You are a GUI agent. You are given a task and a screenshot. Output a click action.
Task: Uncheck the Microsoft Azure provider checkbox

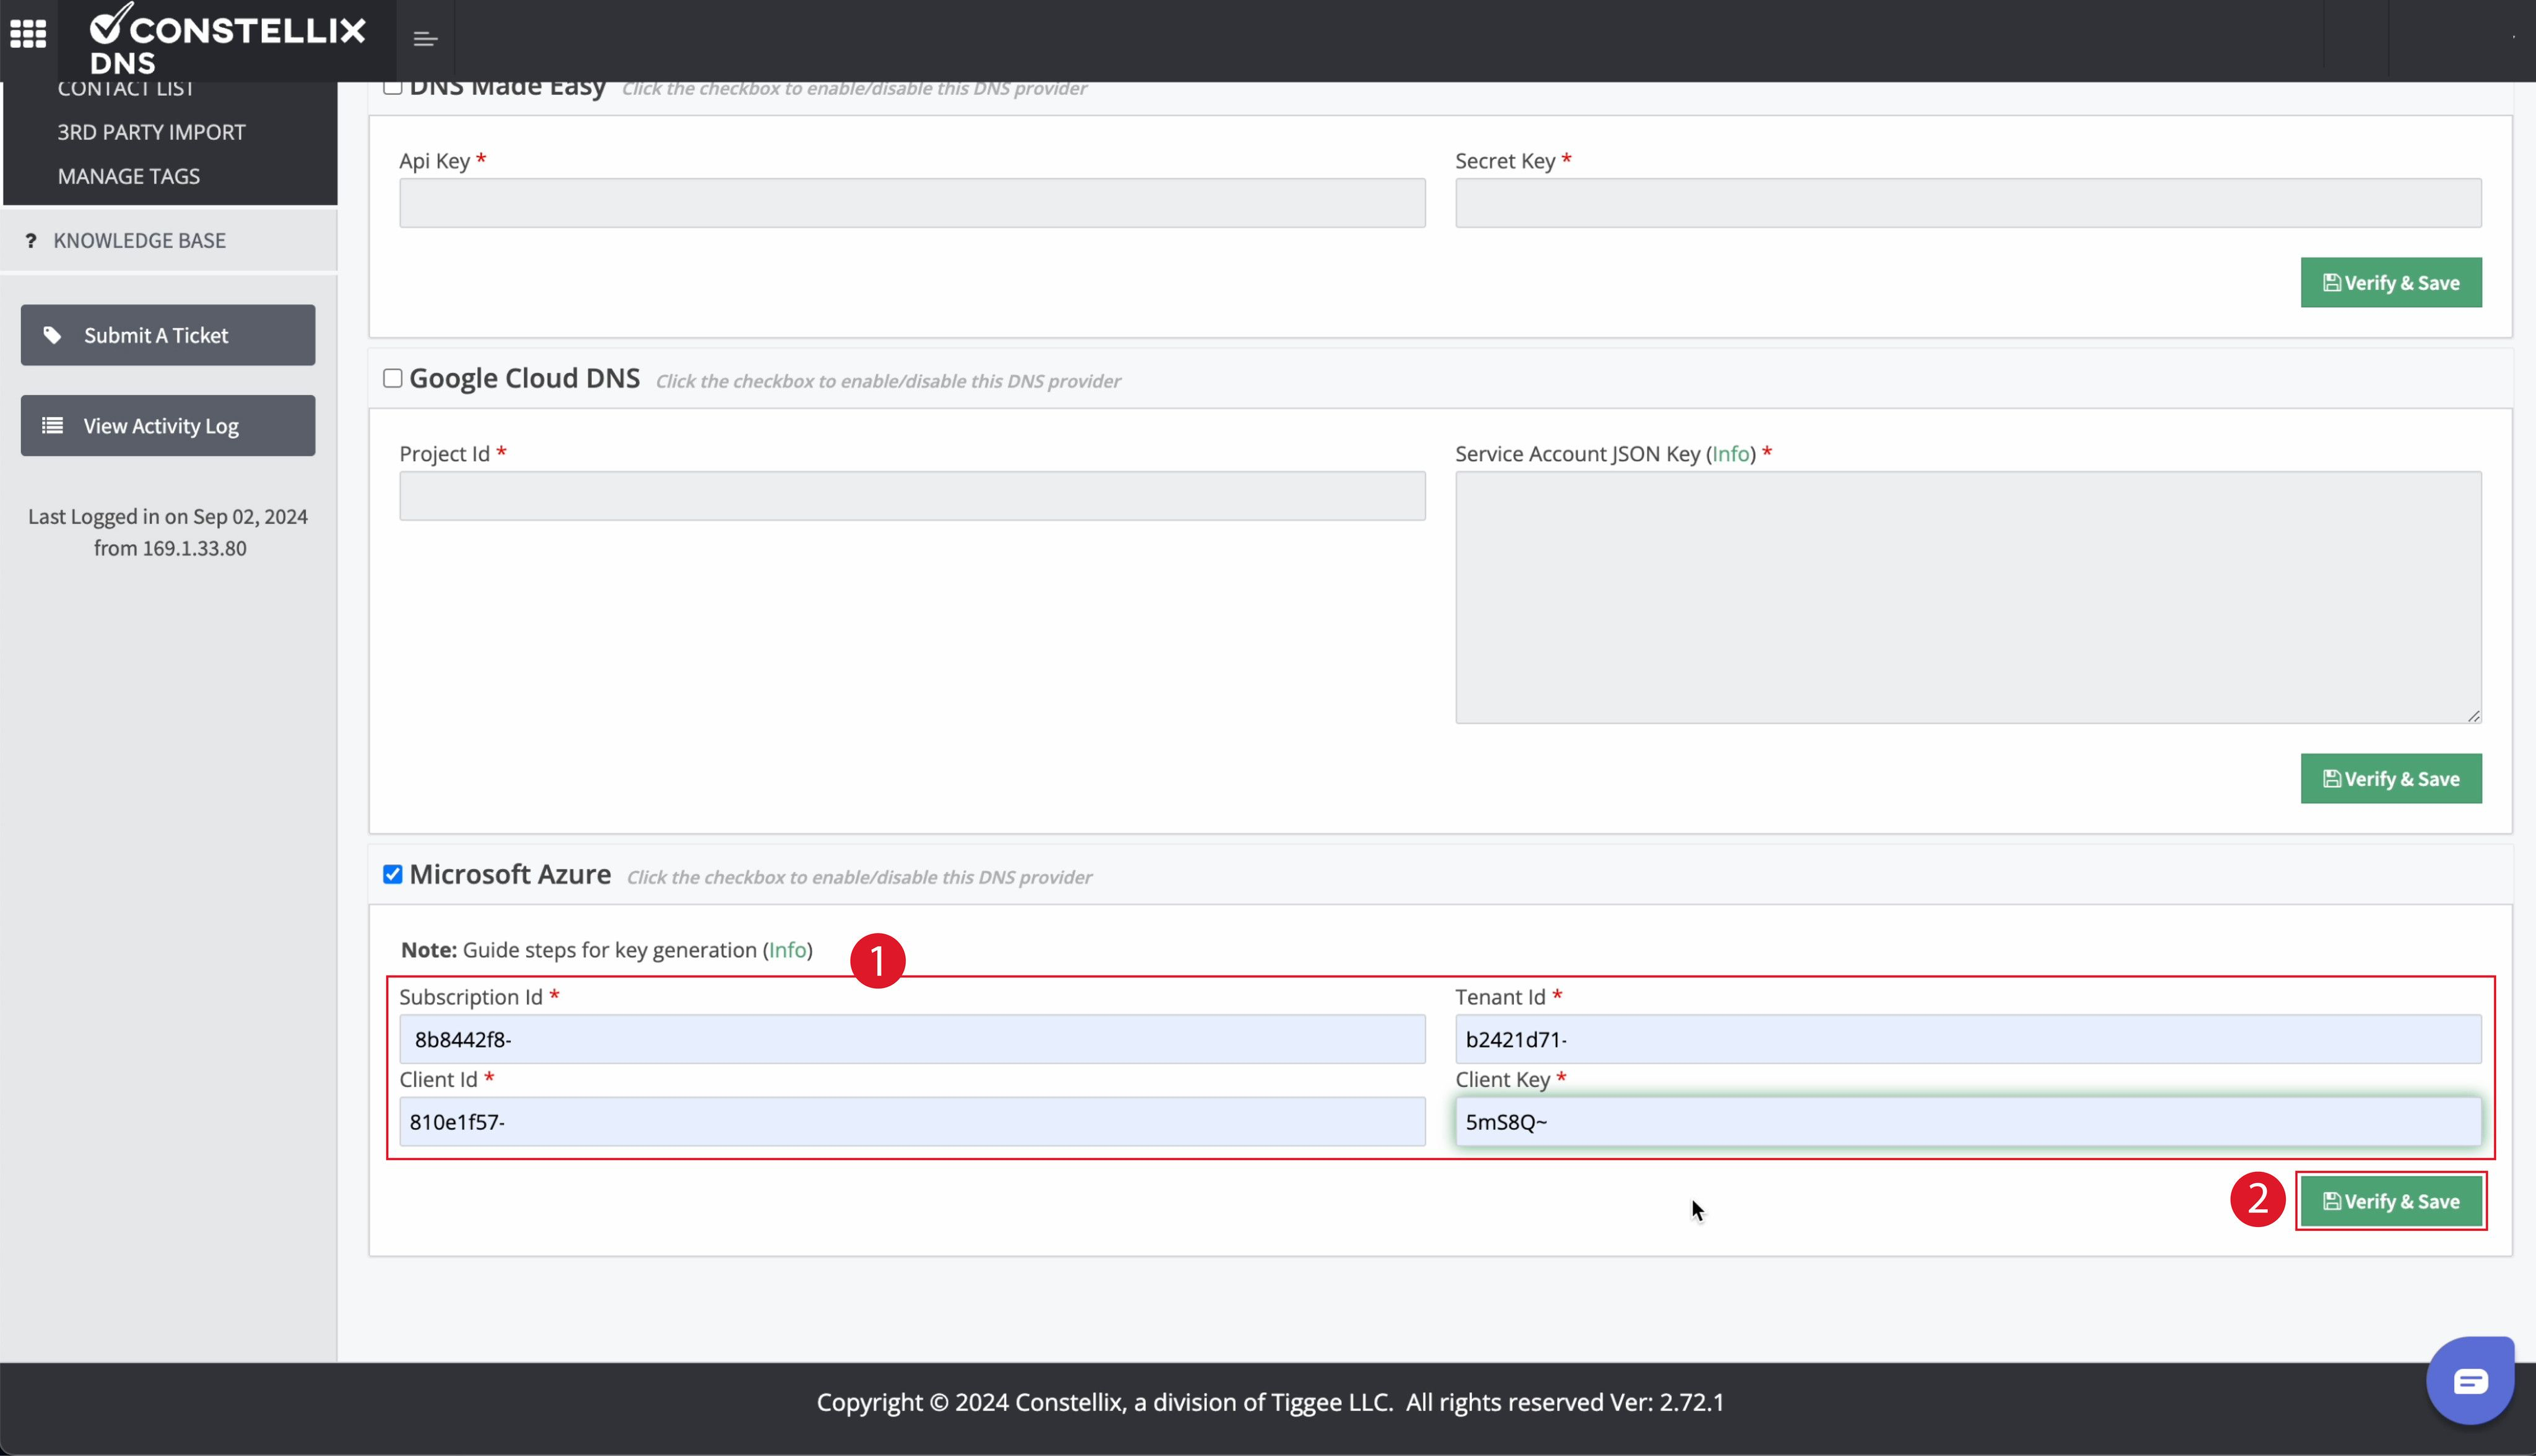tap(393, 874)
